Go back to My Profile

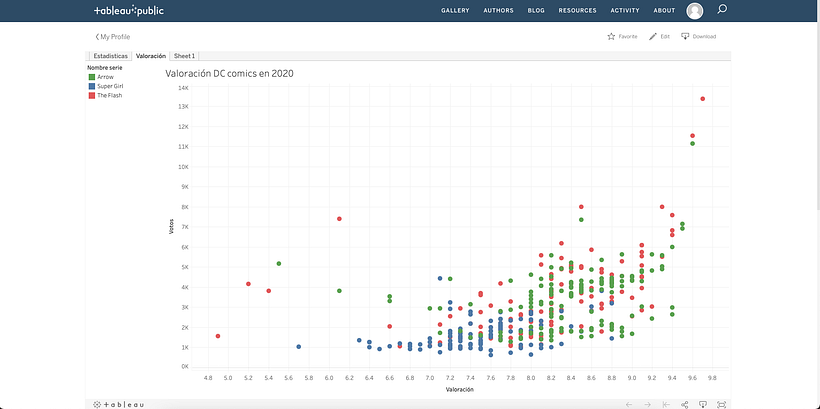112,37
